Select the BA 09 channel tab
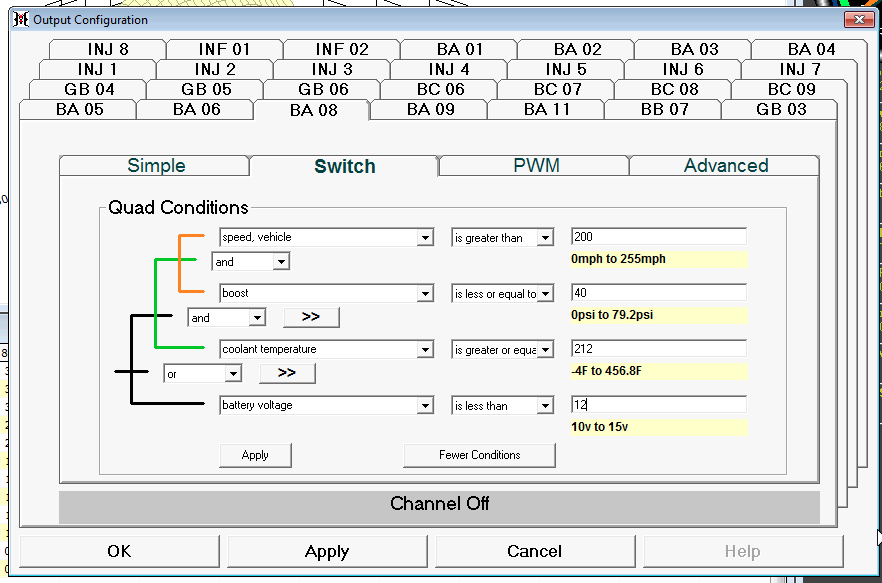The image size is (882, 583). point(430,110)
